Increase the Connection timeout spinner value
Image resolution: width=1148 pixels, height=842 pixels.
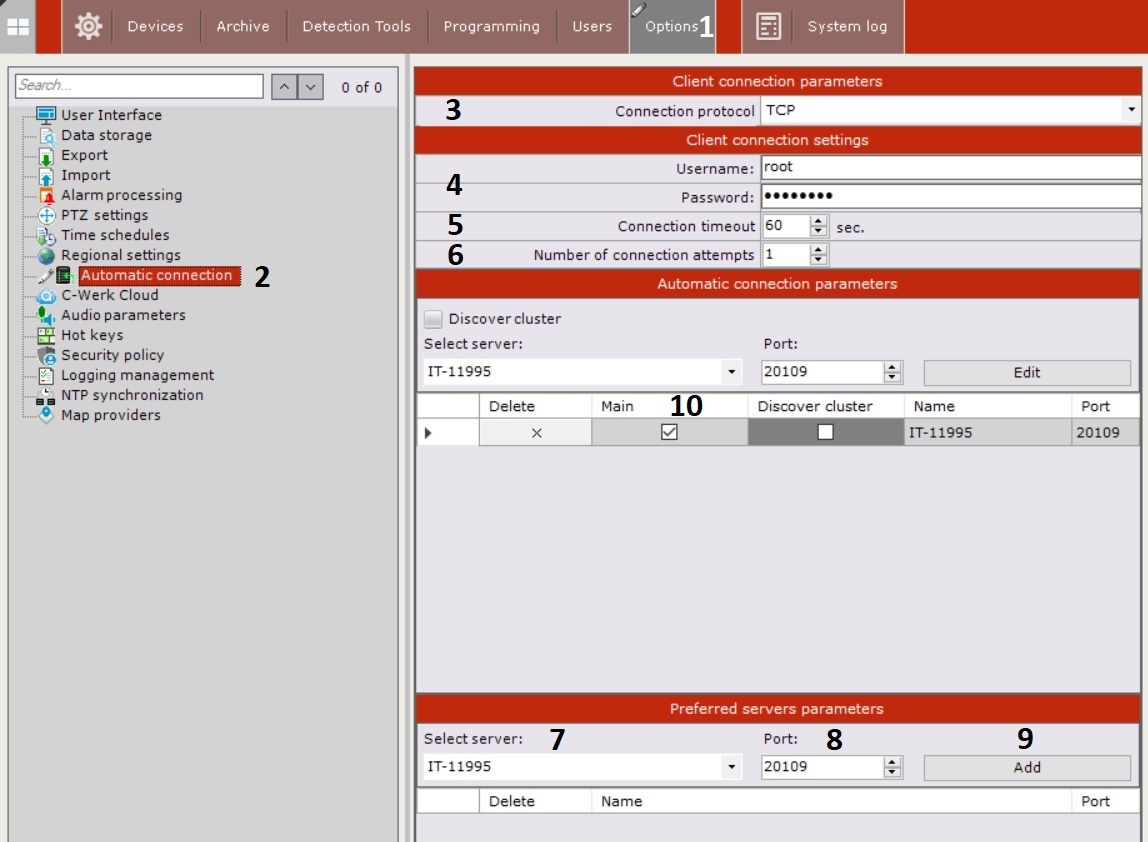click(819, 221)
